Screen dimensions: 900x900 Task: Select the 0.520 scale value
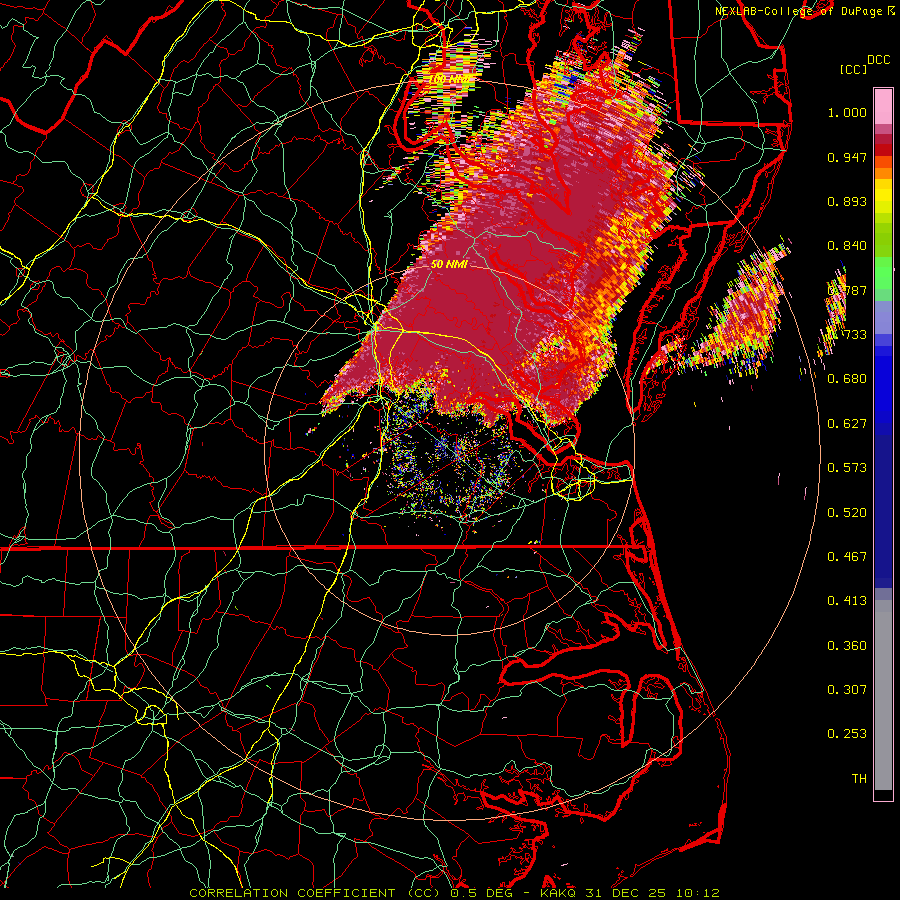847,512
